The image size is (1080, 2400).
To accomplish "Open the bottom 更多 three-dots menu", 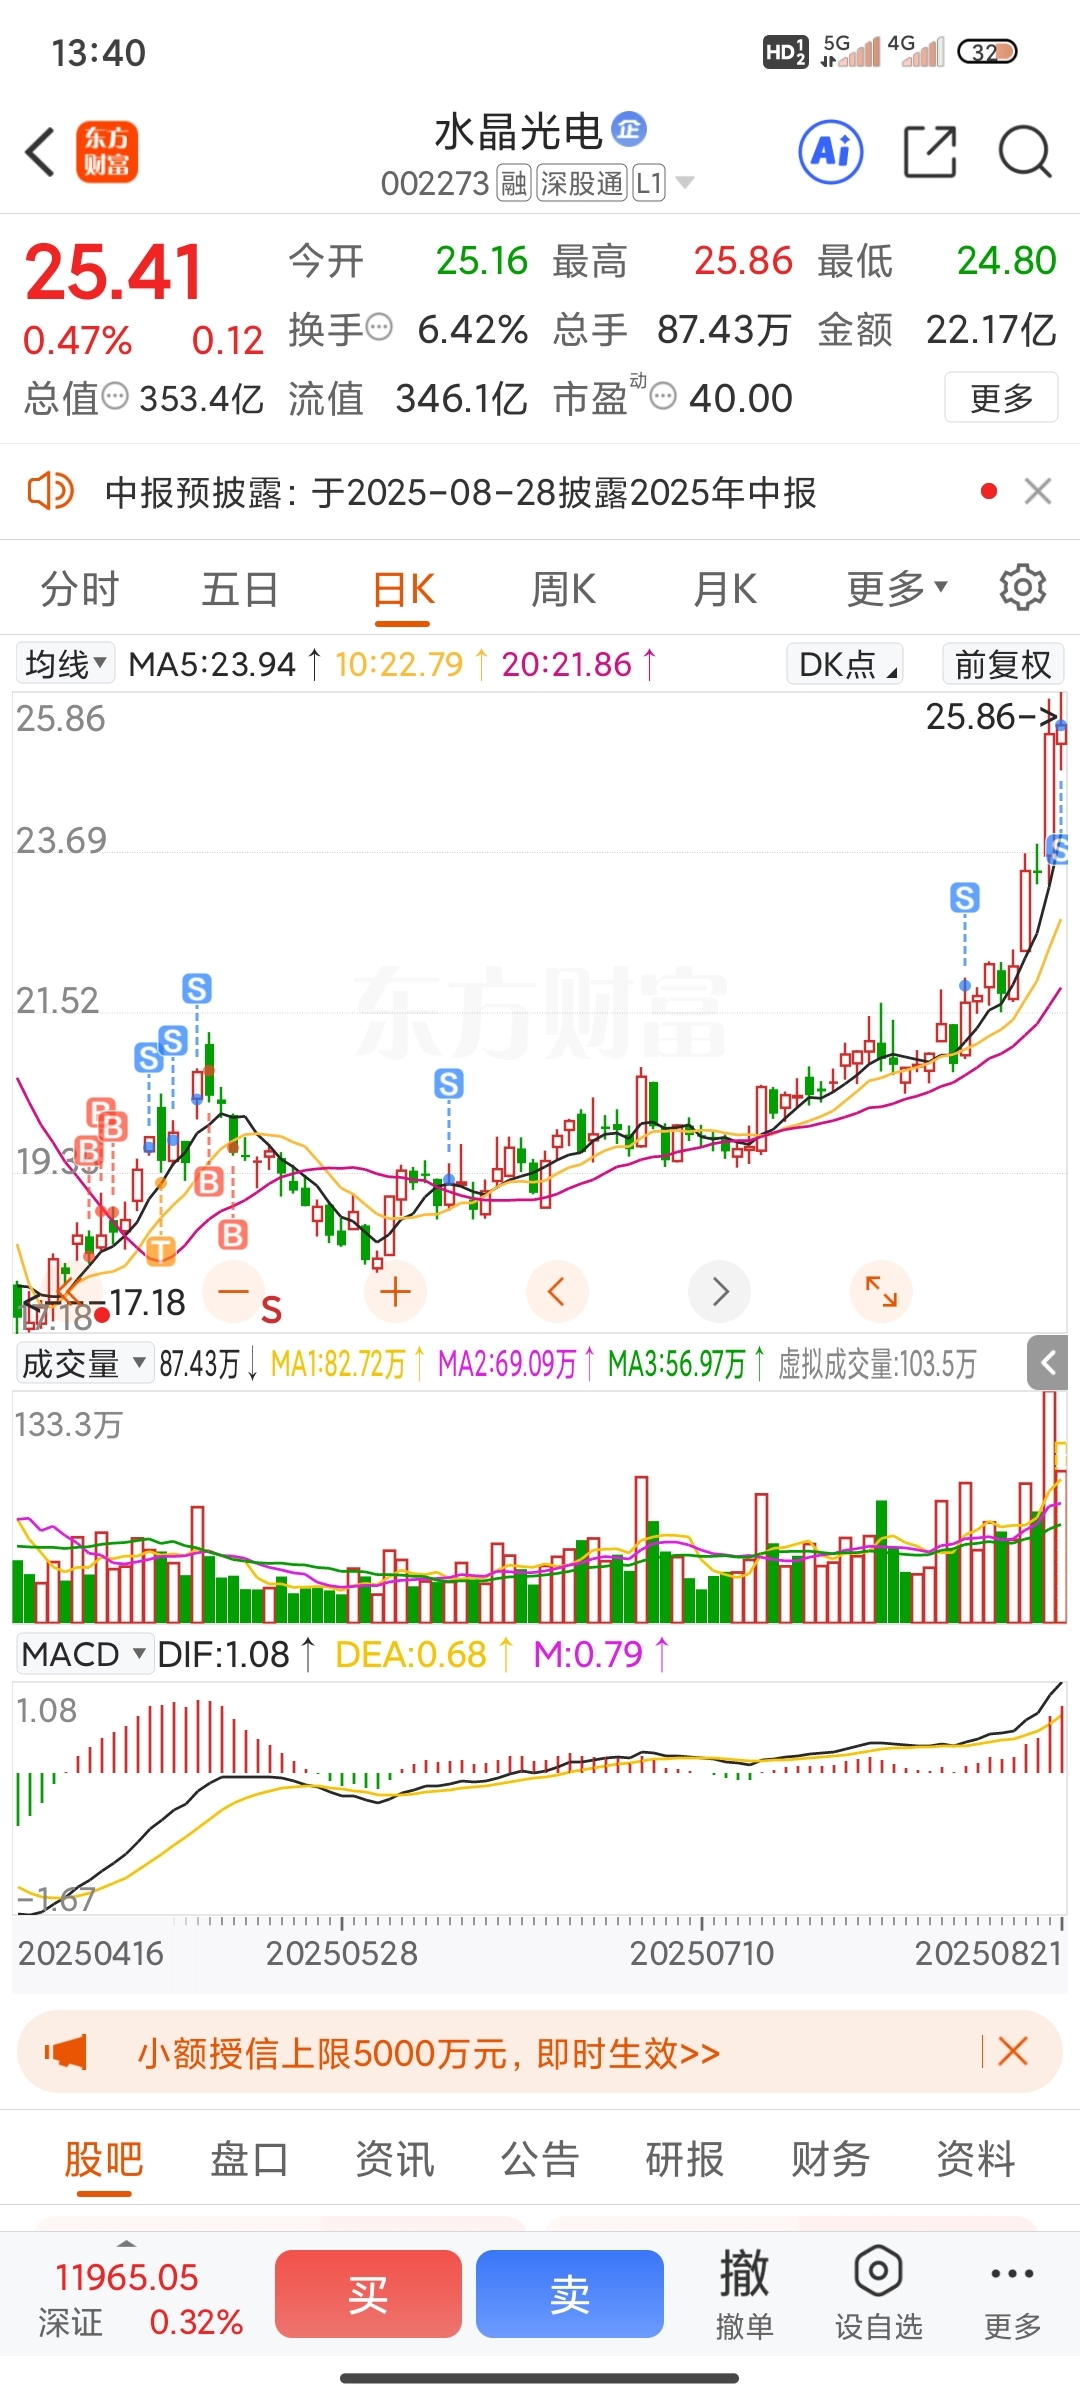I will coord(1012,2294).
